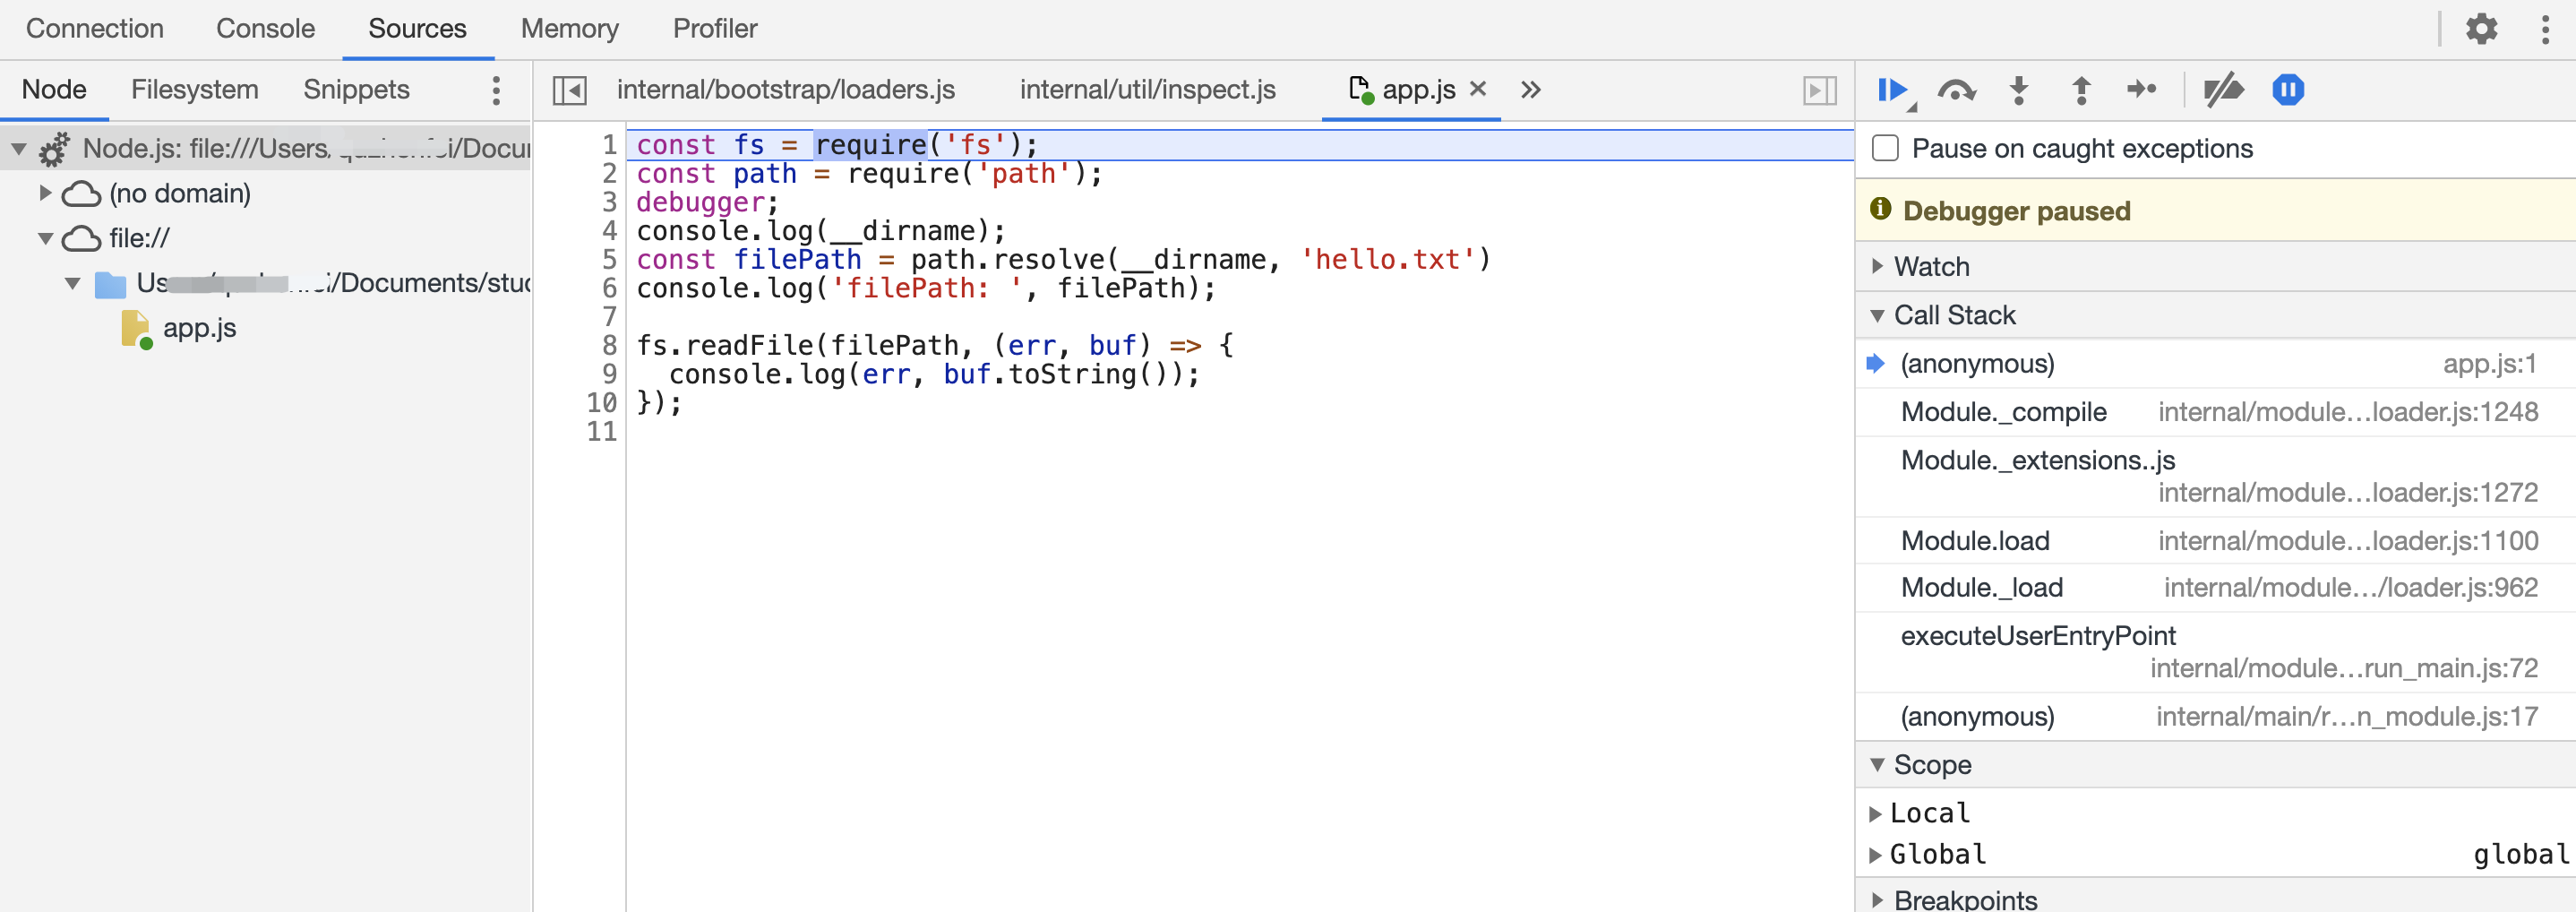This screenshot has height=912, width=2576.
Task: Resume script execution with the play icon
Action: [x=1893, y=91]
